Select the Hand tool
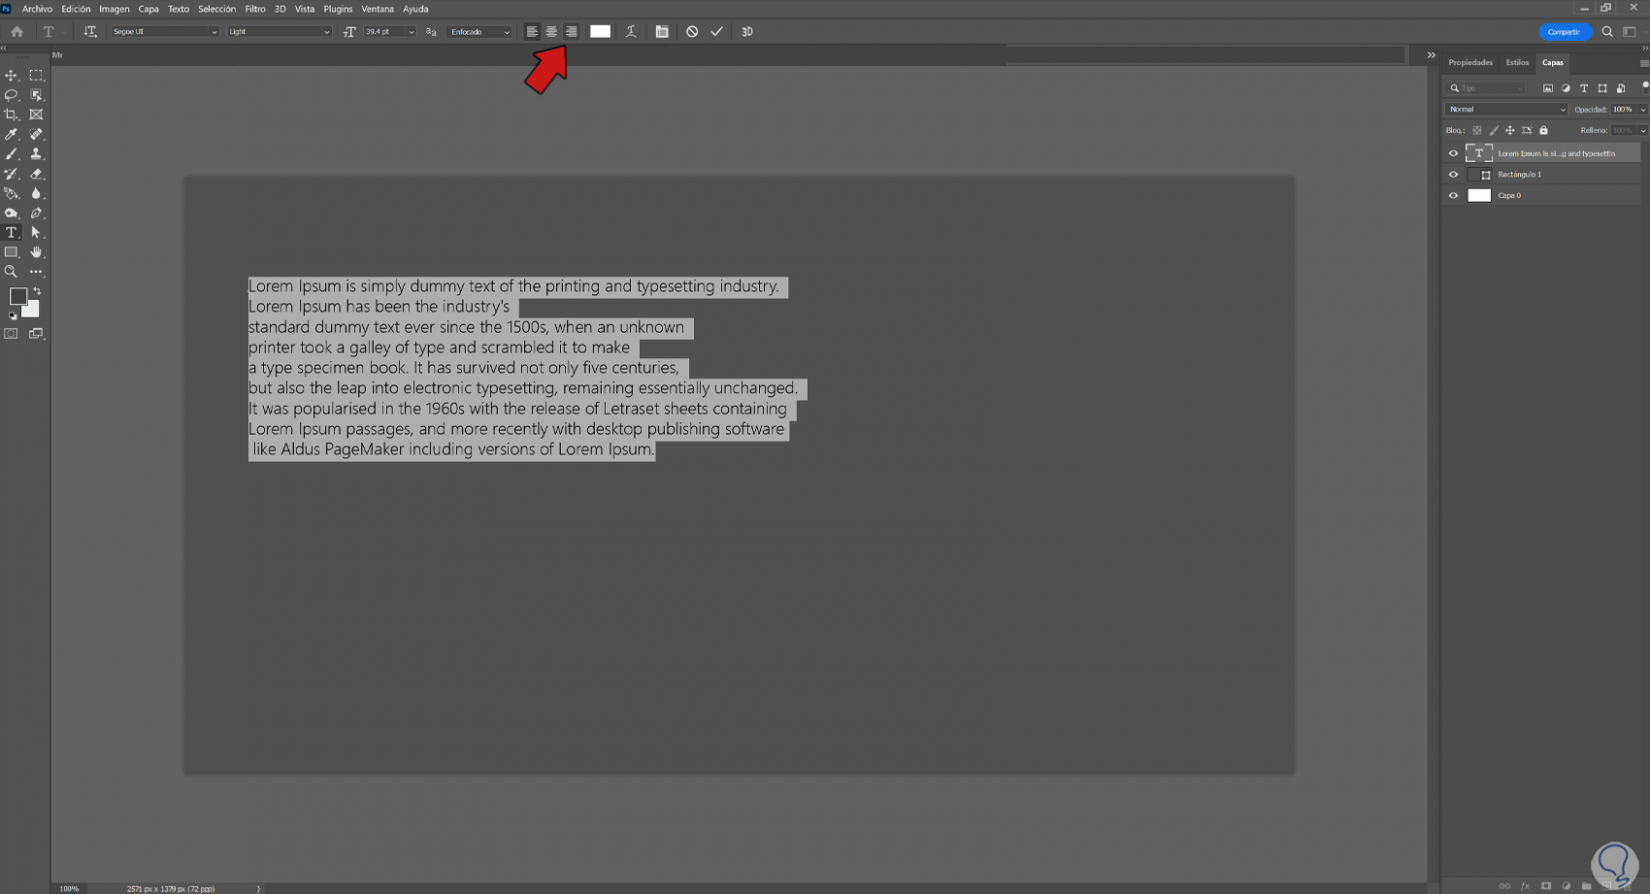The image size is (1650, 894). (x=36, y=252)
